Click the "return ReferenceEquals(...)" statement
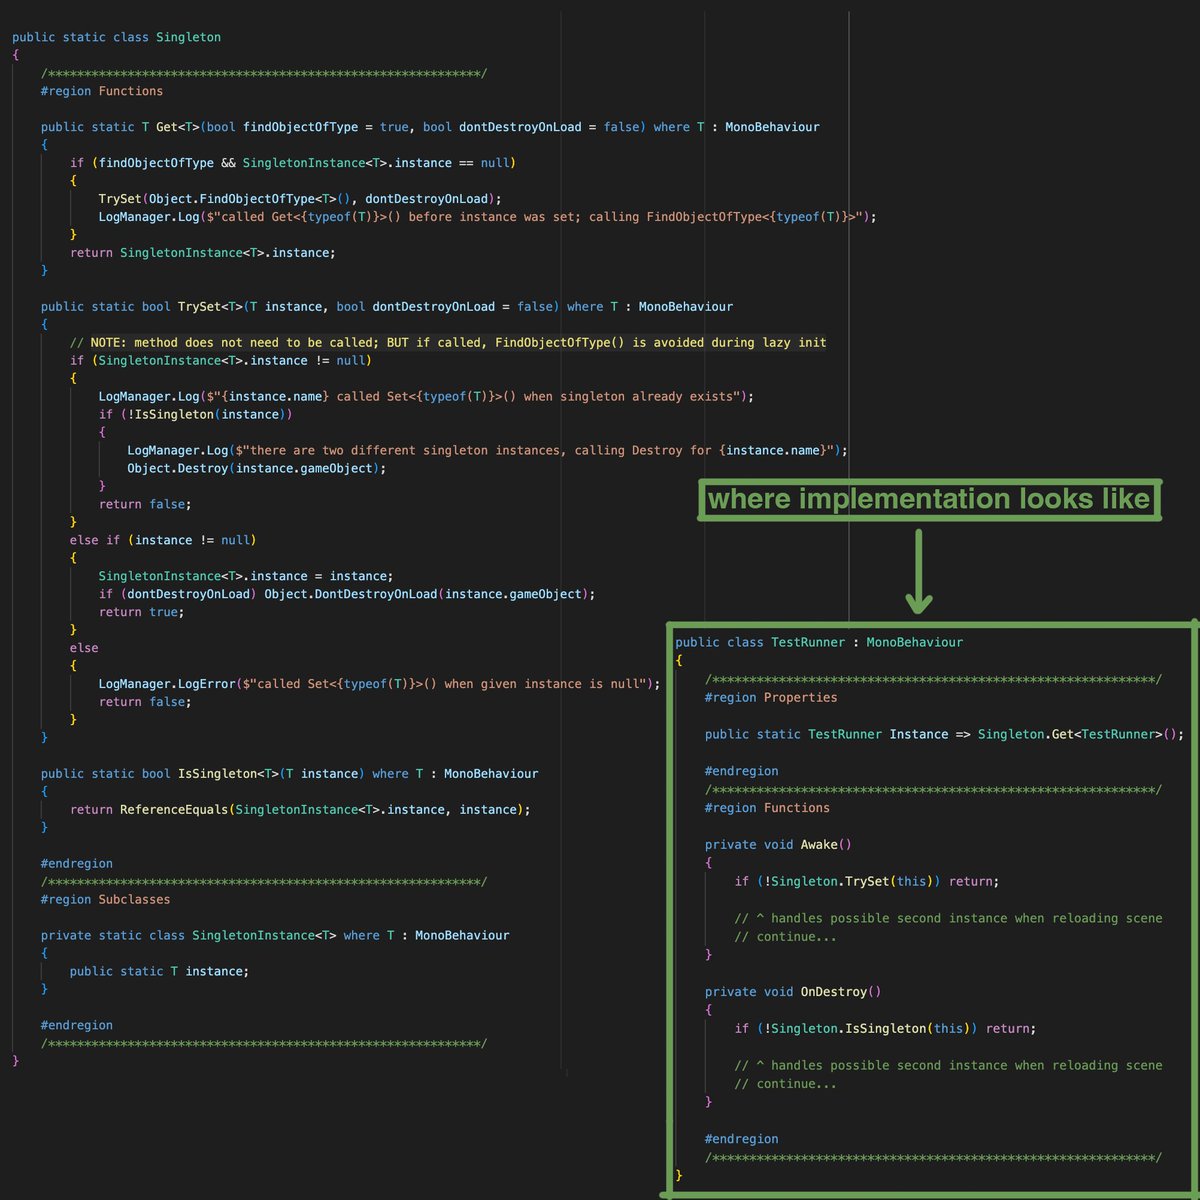Image resolution: width=1200 pixels, height=1200 pixels. point(300,811)
